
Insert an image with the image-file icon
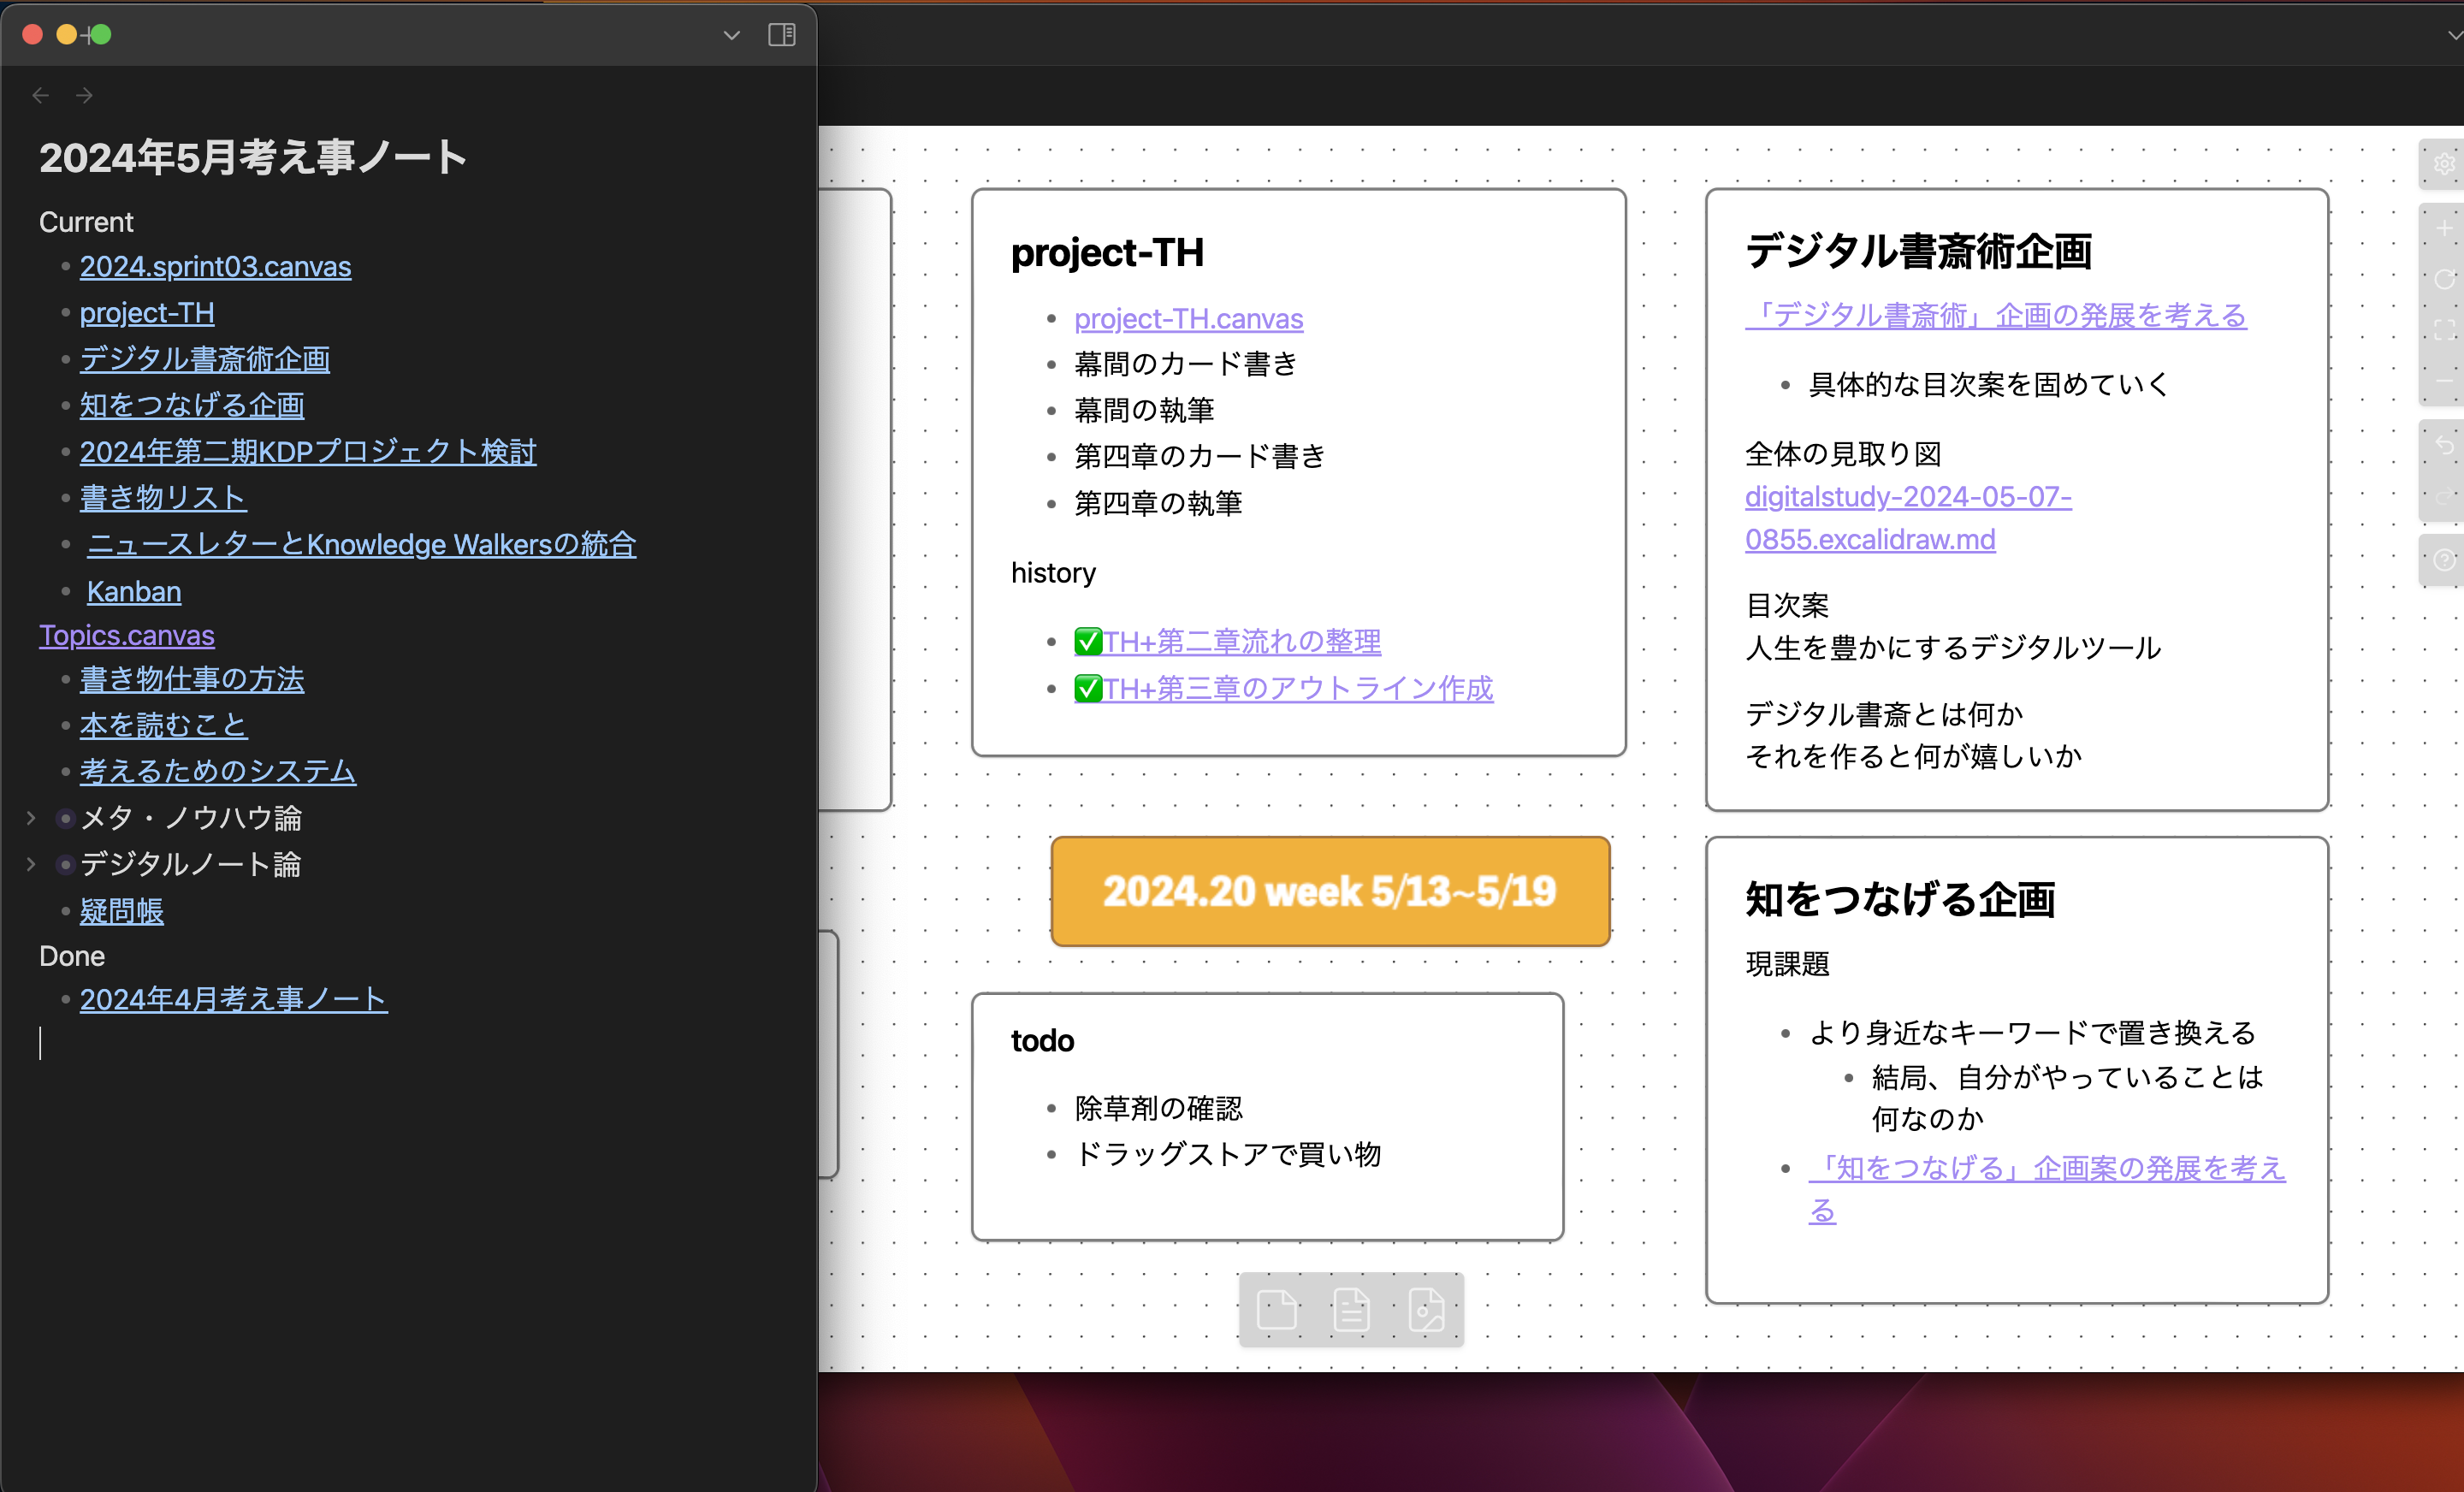coord(1427,1310)
